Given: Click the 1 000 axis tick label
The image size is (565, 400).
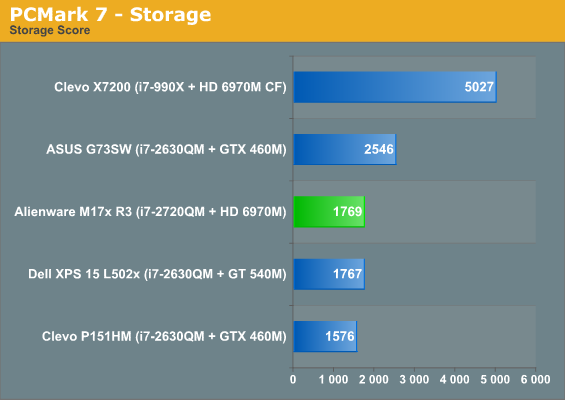Looking at the screenshot, I should pos(333,379).
